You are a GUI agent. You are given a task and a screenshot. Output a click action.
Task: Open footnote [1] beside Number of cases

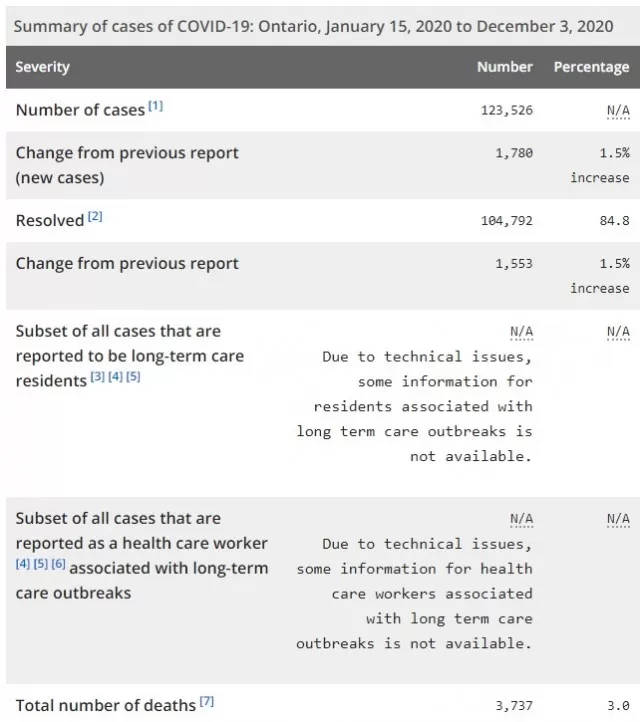155,106
